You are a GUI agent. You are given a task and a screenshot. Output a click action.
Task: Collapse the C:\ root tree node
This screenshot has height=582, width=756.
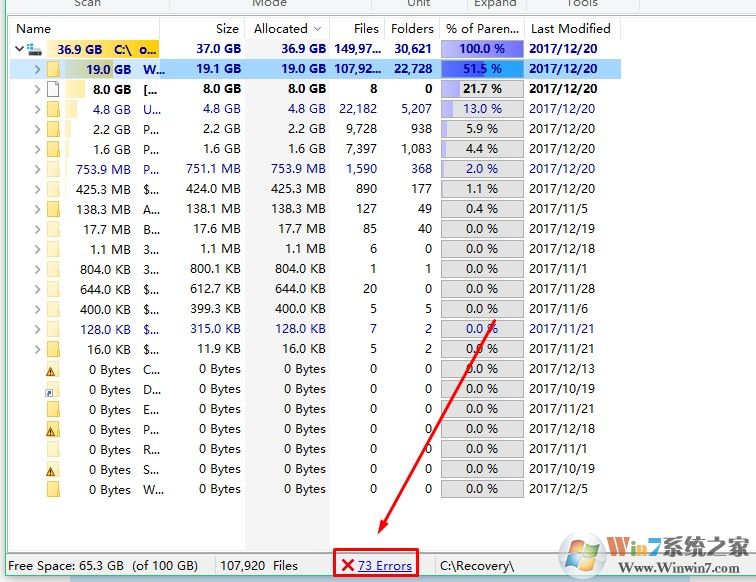point(20,49)
